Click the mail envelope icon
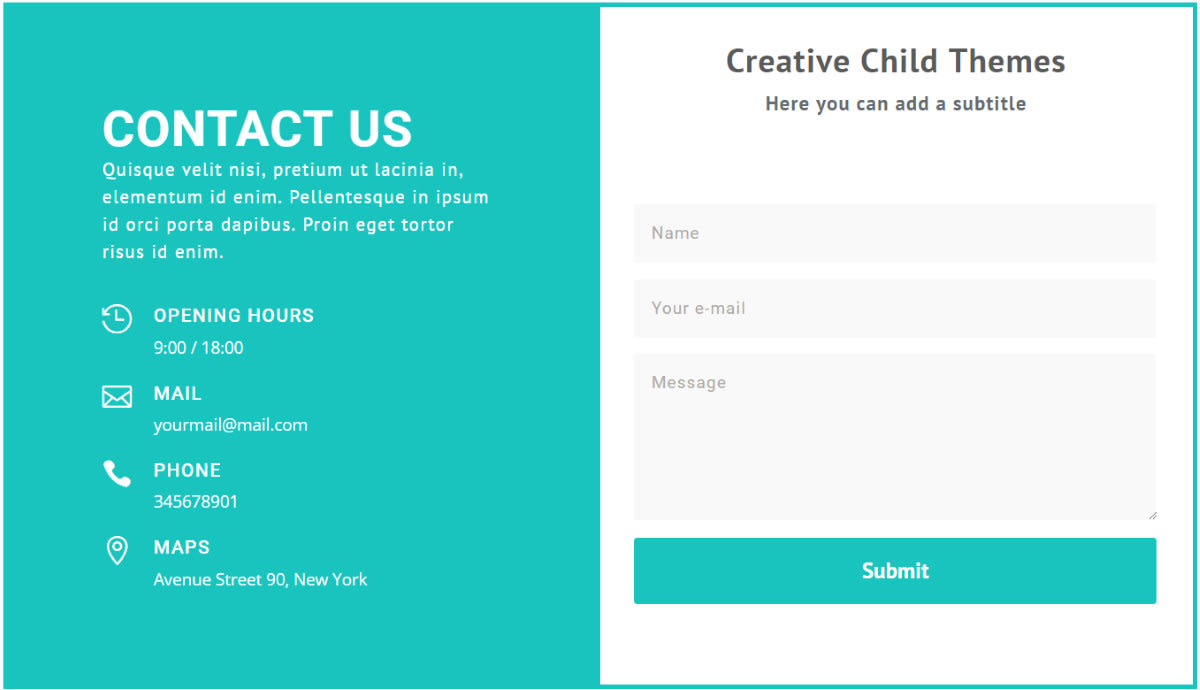This screenshot has height=690, width=1200. coord(117,397)
